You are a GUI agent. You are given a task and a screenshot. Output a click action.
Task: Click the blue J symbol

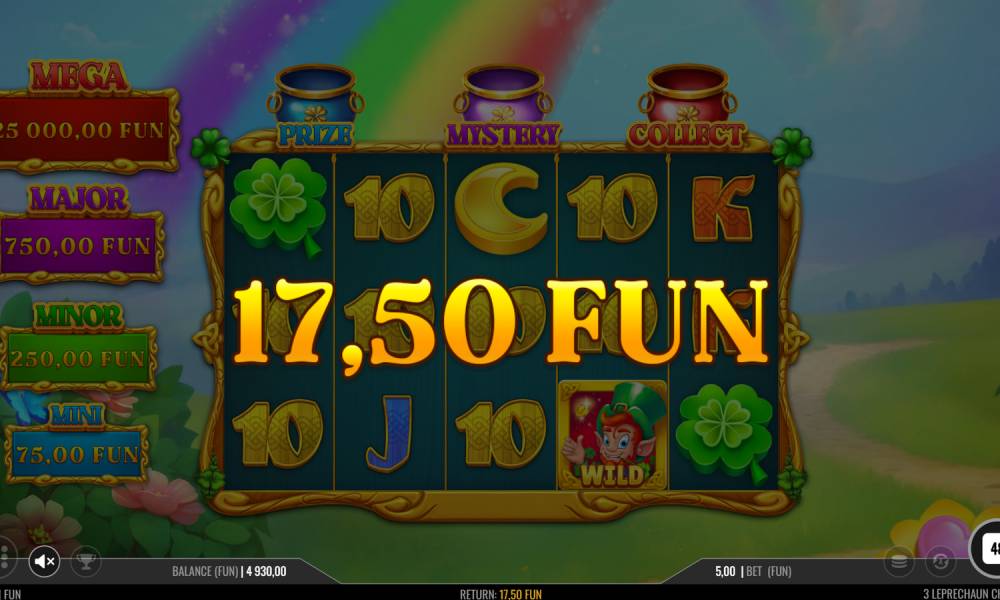click(390, 432)
